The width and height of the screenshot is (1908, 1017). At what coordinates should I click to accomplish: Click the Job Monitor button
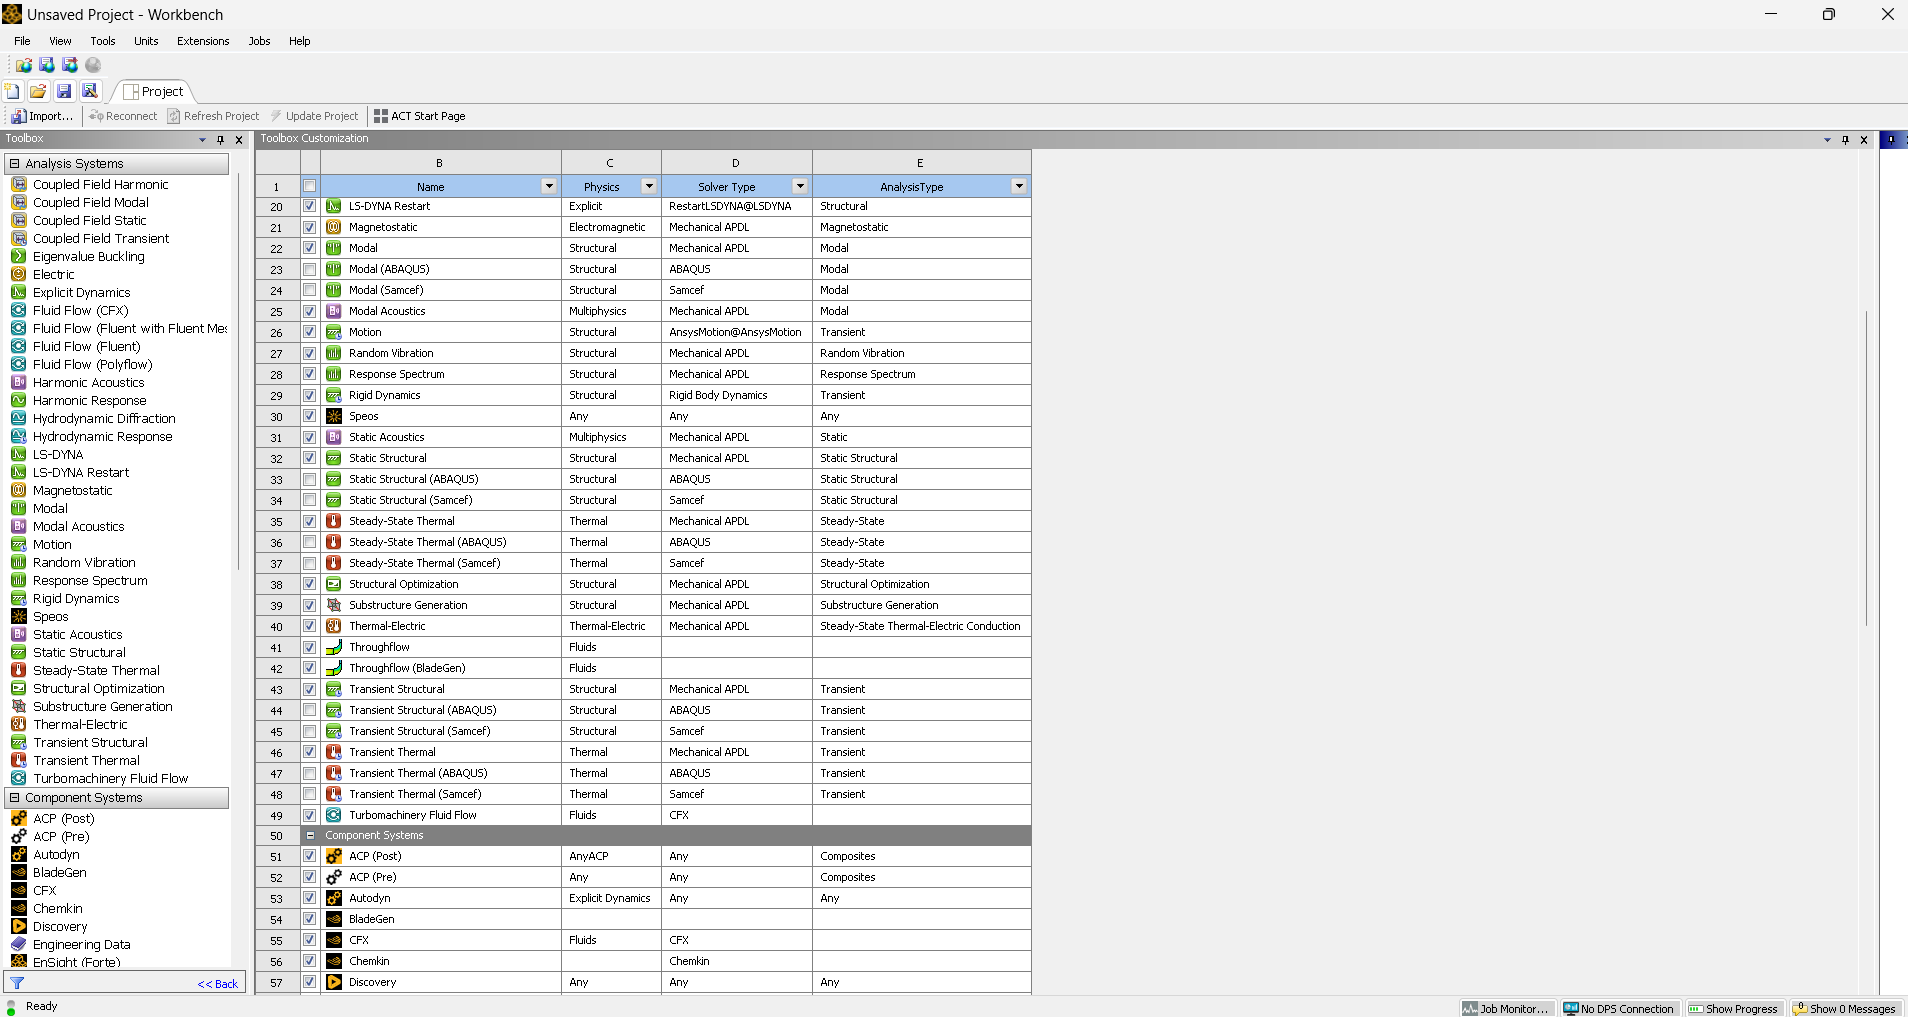tap(1506, 1008)
